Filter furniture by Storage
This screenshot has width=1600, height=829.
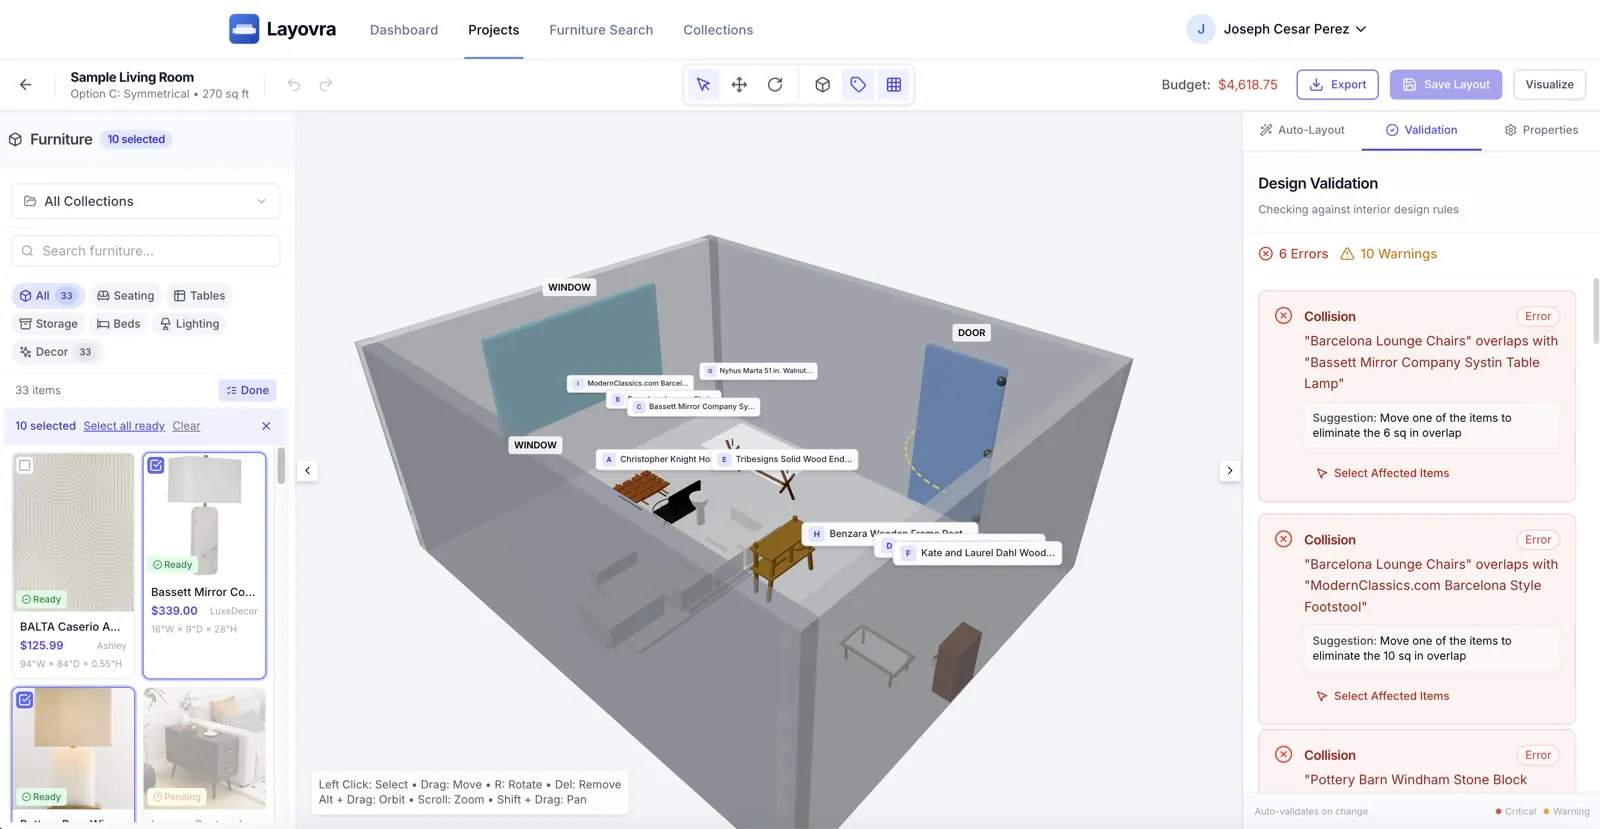tap(48, 324)
